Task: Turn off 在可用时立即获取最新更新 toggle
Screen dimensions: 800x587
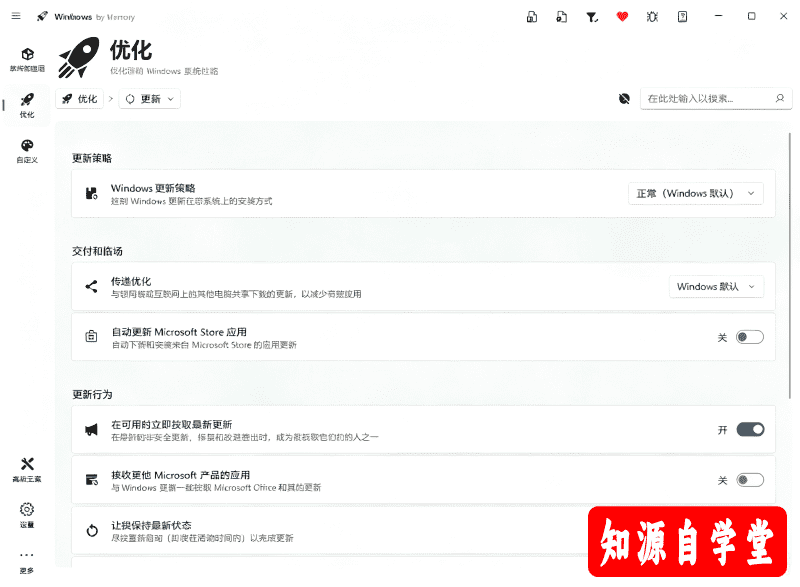Action: point(750,429)
